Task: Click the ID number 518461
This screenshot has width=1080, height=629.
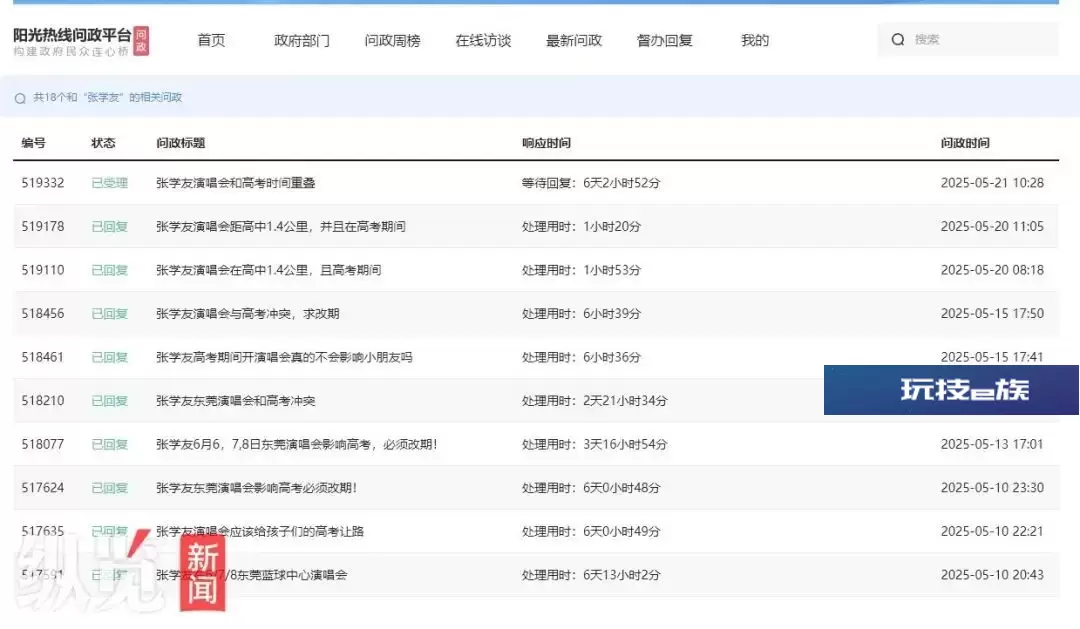Action: coord(43,357)
